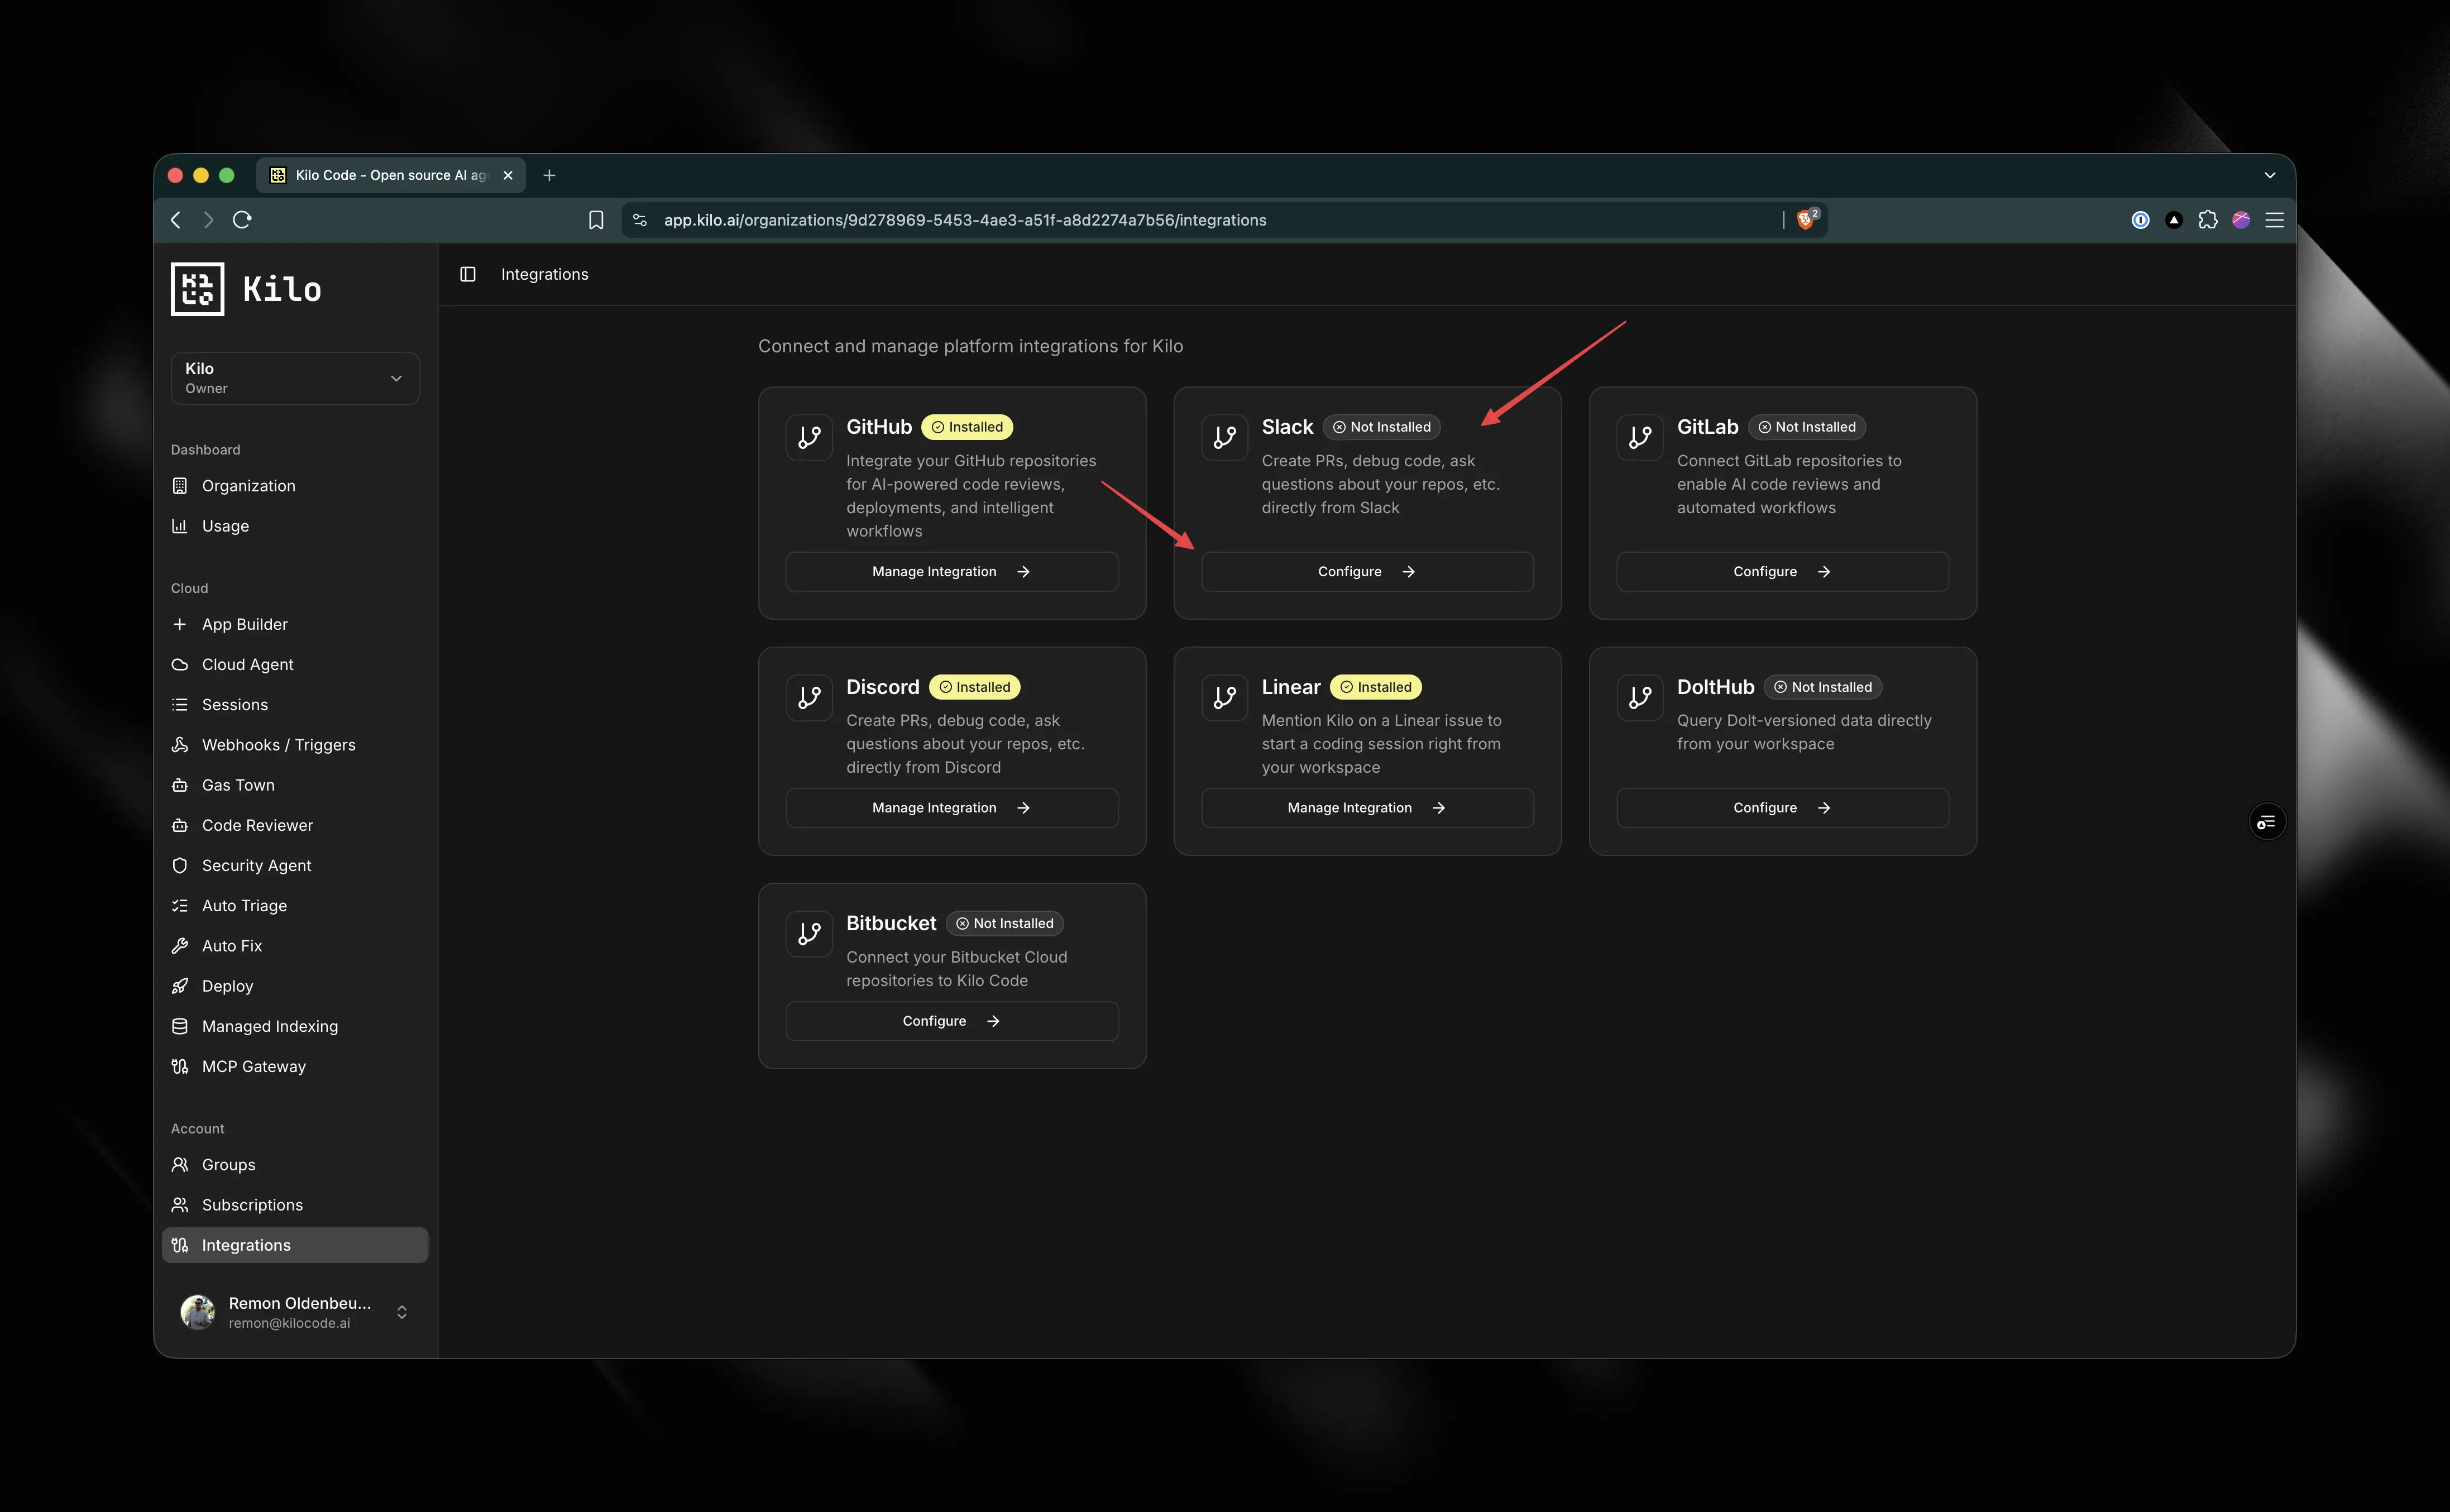This screenshot has width=2450, height=1512.
Task: Click Configure on the DoltHub card
Action: point(1782,808)
